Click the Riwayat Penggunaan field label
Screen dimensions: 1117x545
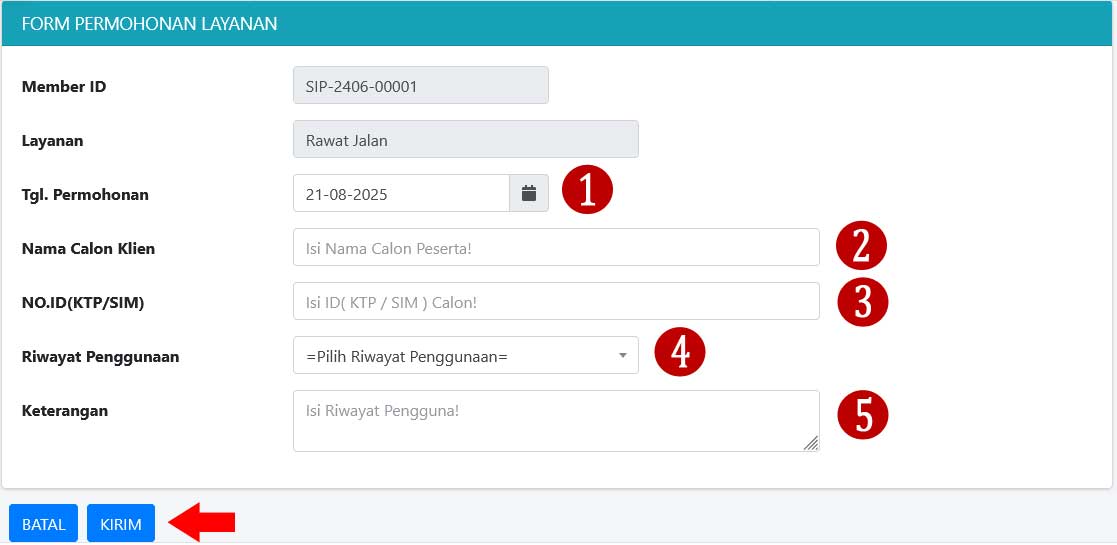click(x=100, y=356)
